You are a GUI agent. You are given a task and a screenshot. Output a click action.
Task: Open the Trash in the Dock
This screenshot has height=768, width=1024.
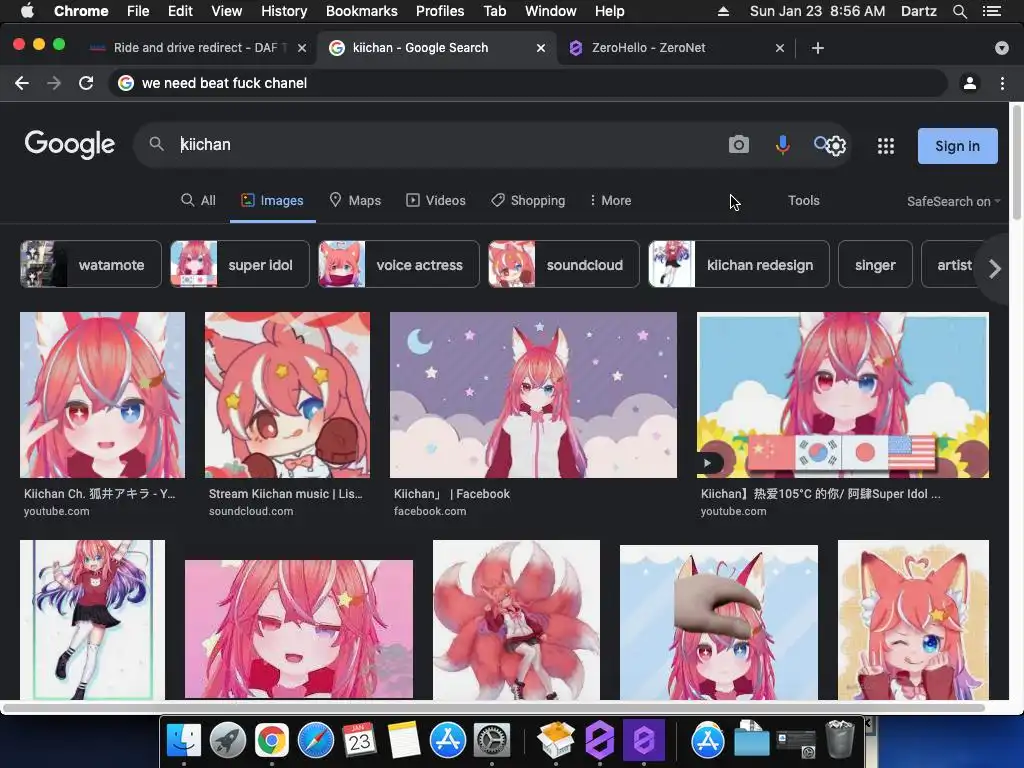(840, 739)
